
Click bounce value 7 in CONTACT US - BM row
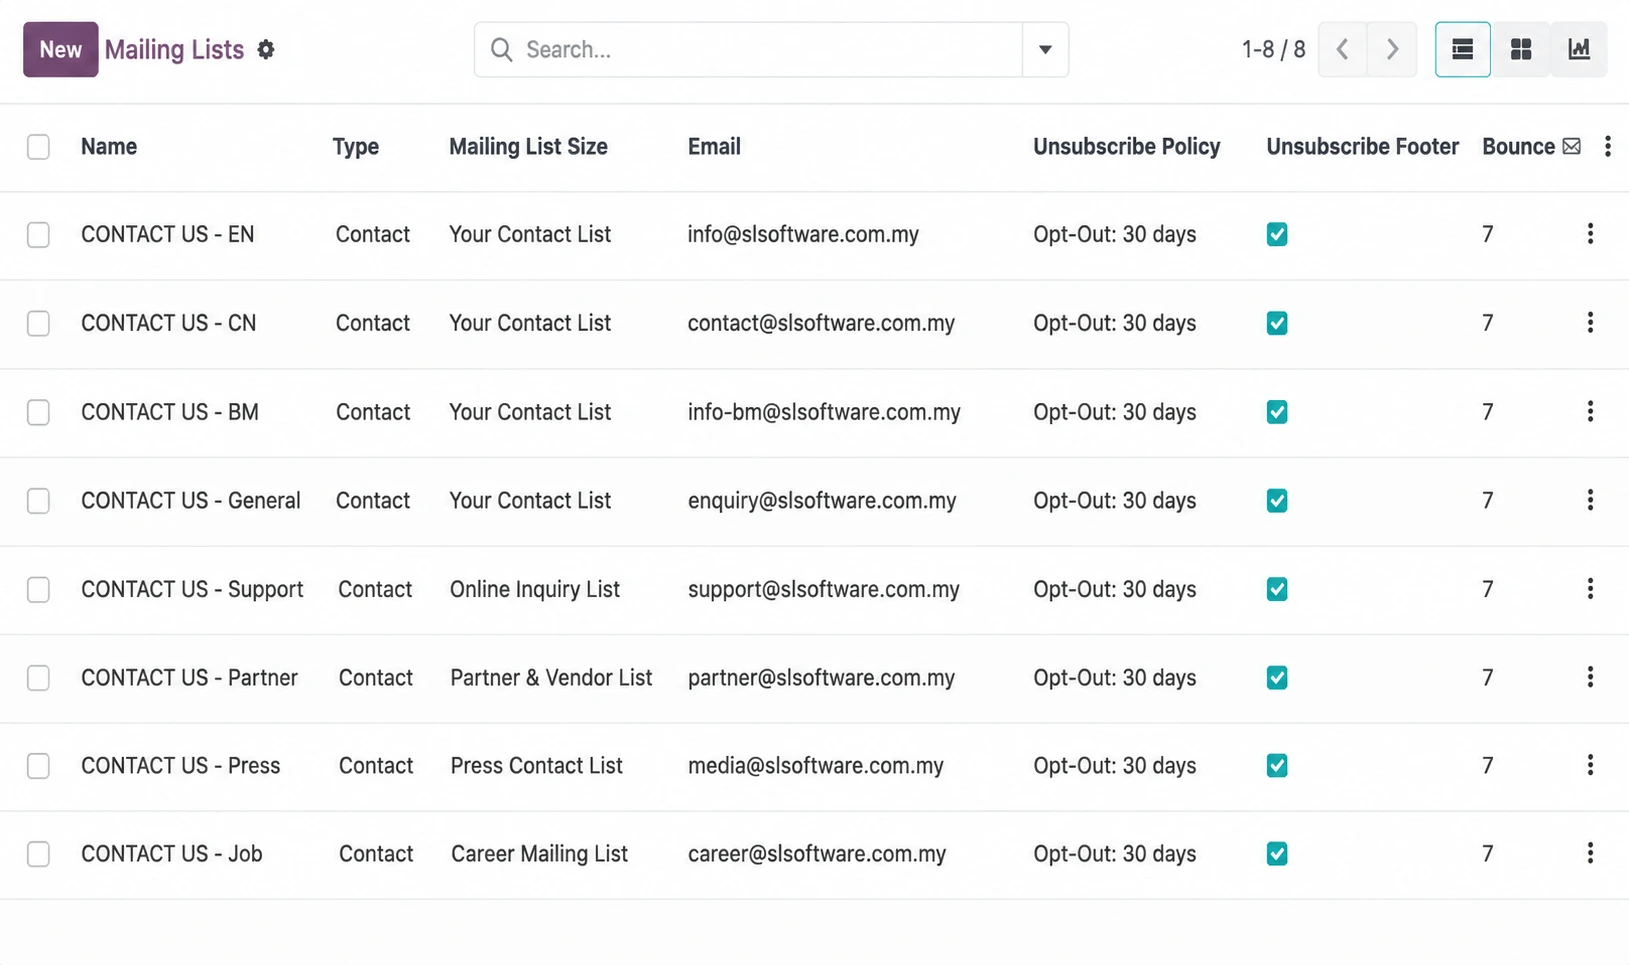pos(1488,412)
